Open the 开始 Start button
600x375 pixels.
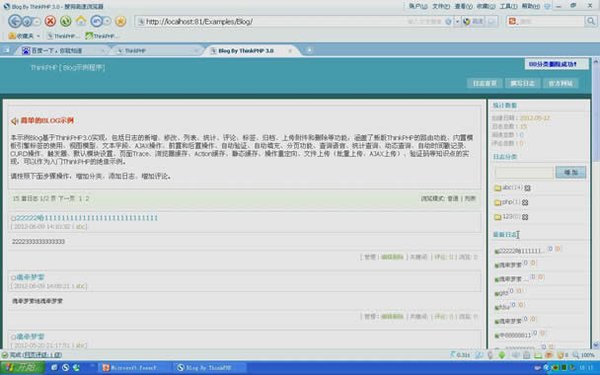tap(23, 368)
